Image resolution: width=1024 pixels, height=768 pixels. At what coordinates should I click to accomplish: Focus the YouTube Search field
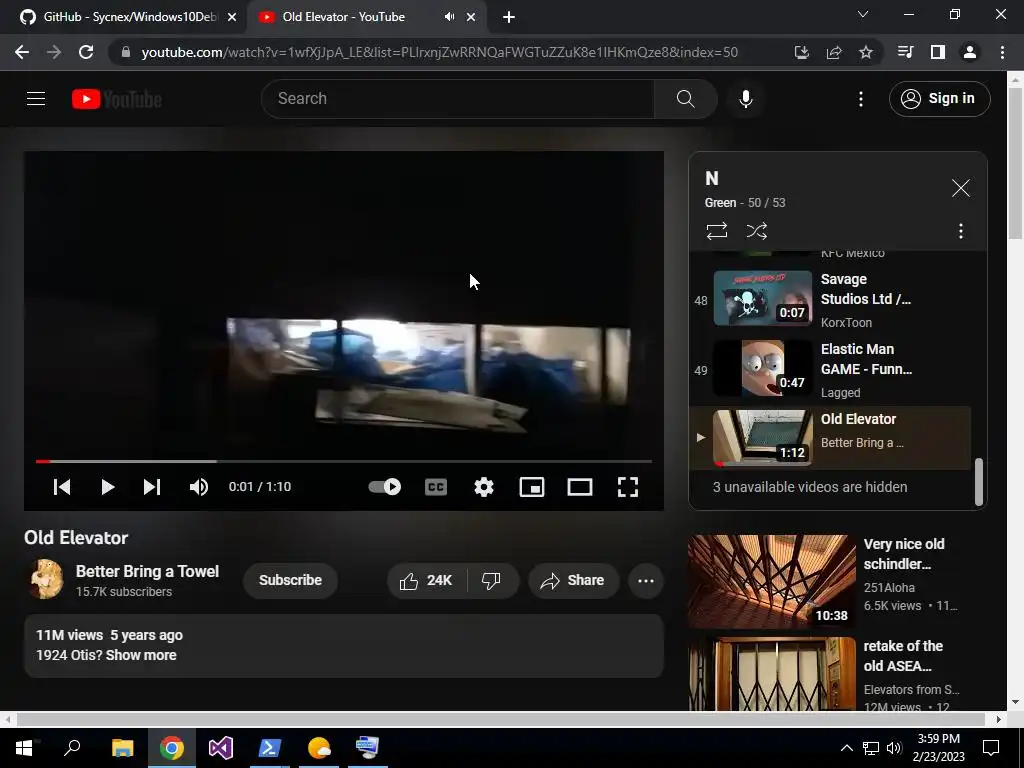tap(457, 99)
